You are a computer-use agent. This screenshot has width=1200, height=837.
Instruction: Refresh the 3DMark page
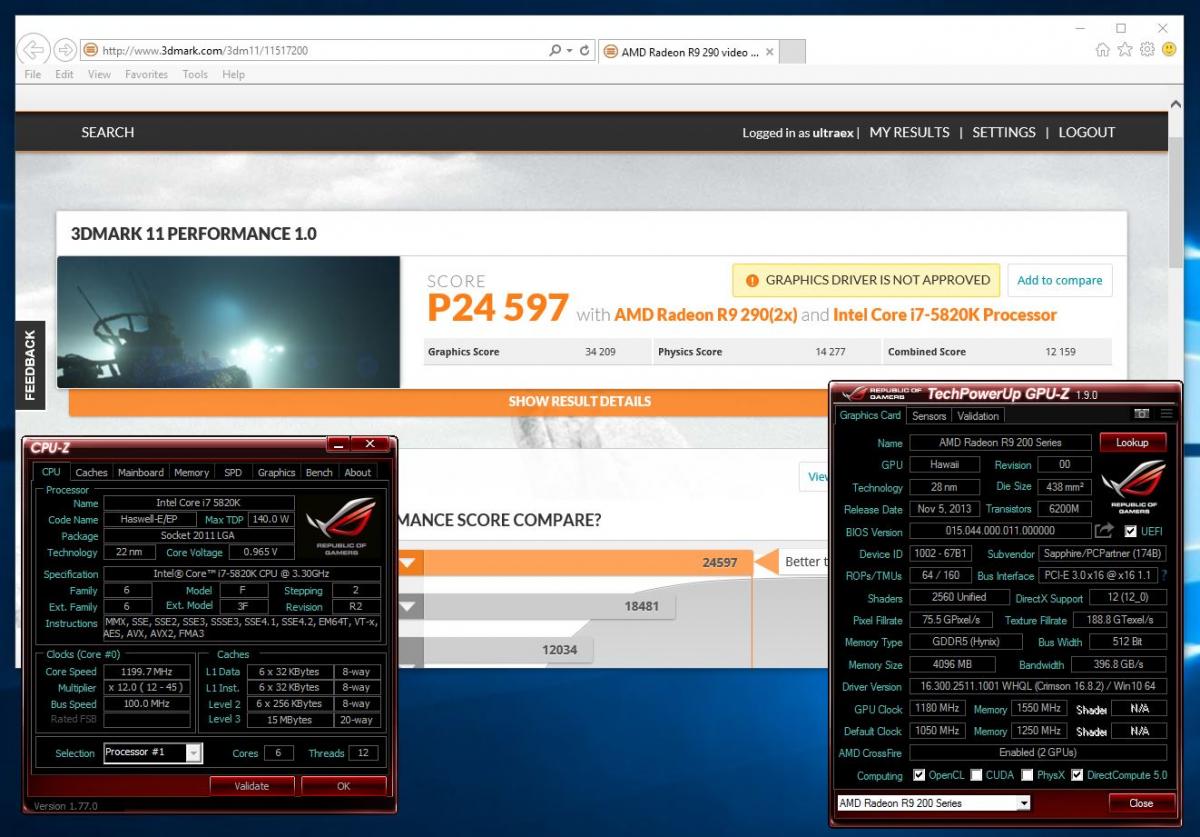585,50
